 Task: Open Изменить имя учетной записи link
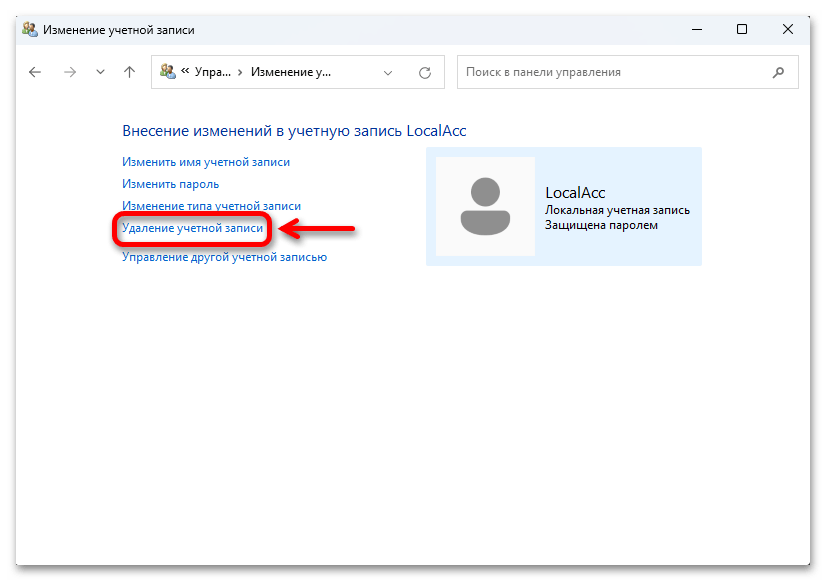point(206,162)
